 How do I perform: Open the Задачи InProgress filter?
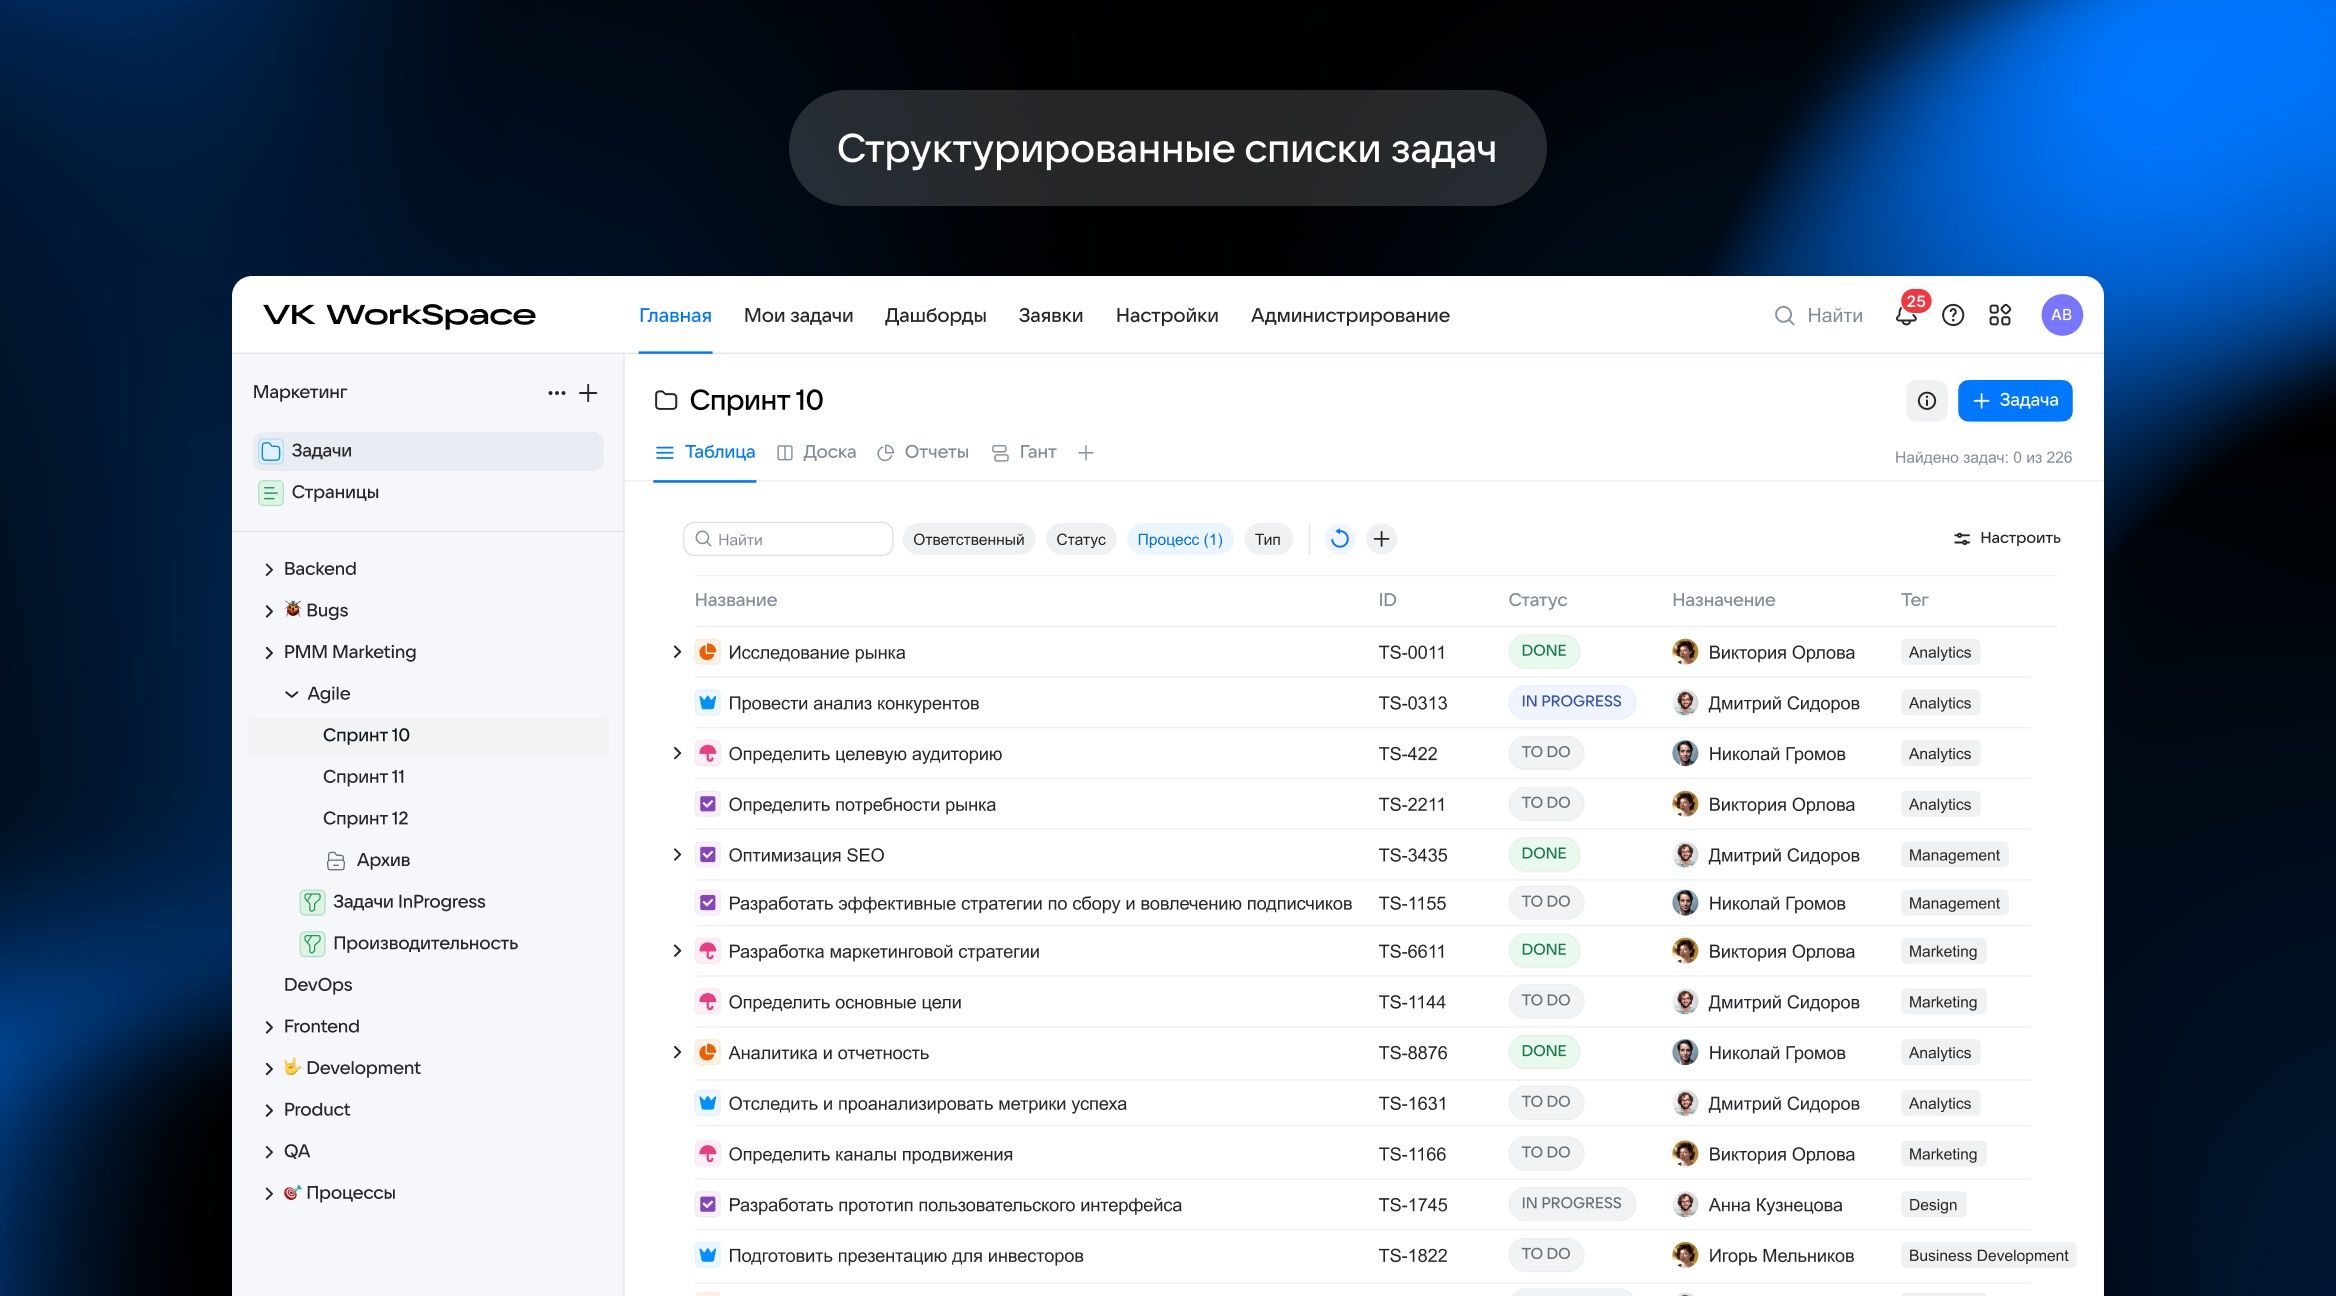393,902
